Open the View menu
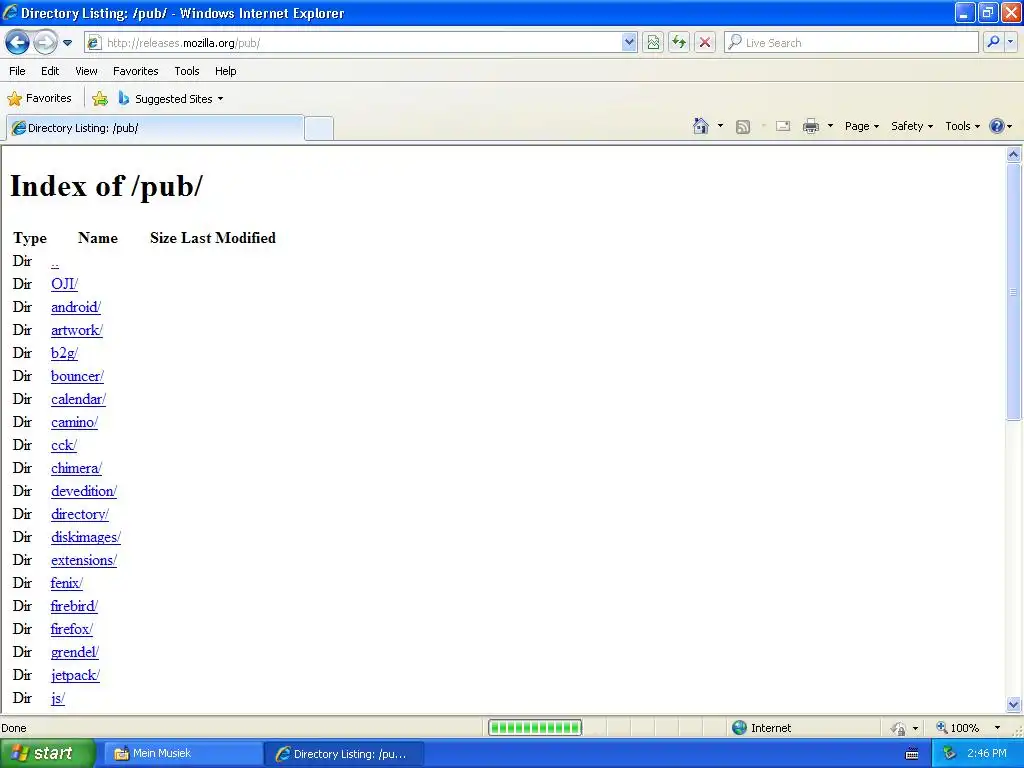 pyautogui.click(x=86, y=71)
